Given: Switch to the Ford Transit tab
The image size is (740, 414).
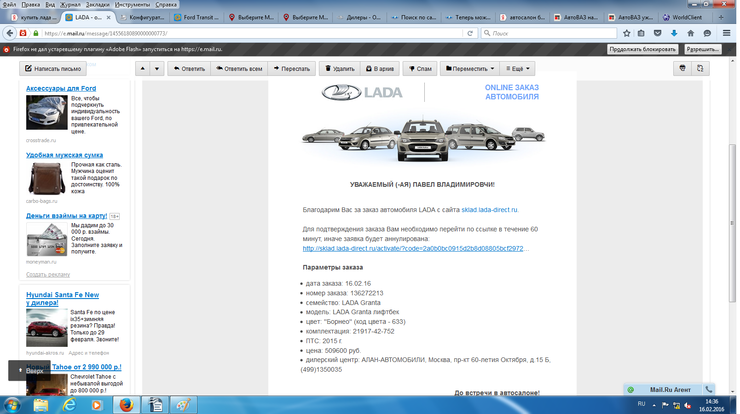Looking at the screenshot, I should coord(196,17).
